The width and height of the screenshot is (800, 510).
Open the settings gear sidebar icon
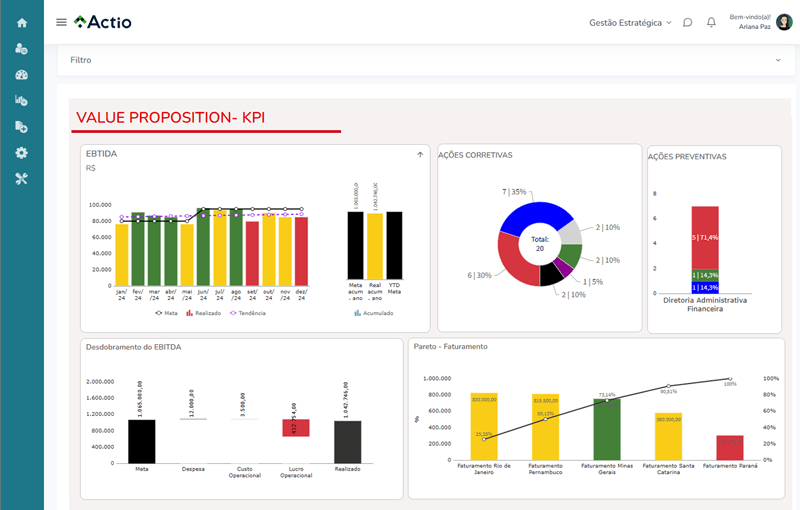coord(21,152)
